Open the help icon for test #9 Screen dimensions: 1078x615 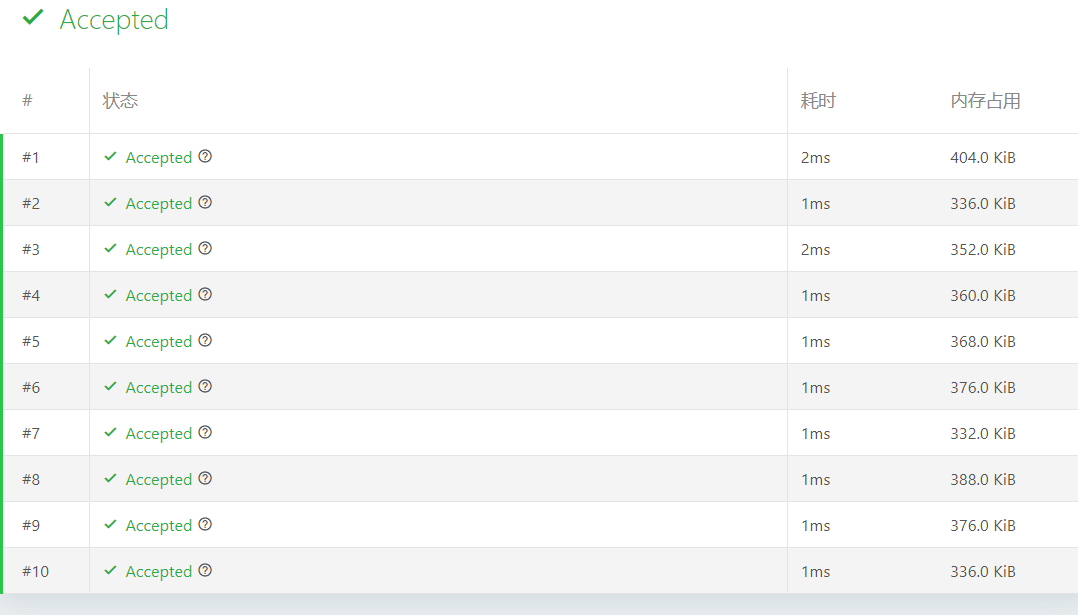[205, 525]
